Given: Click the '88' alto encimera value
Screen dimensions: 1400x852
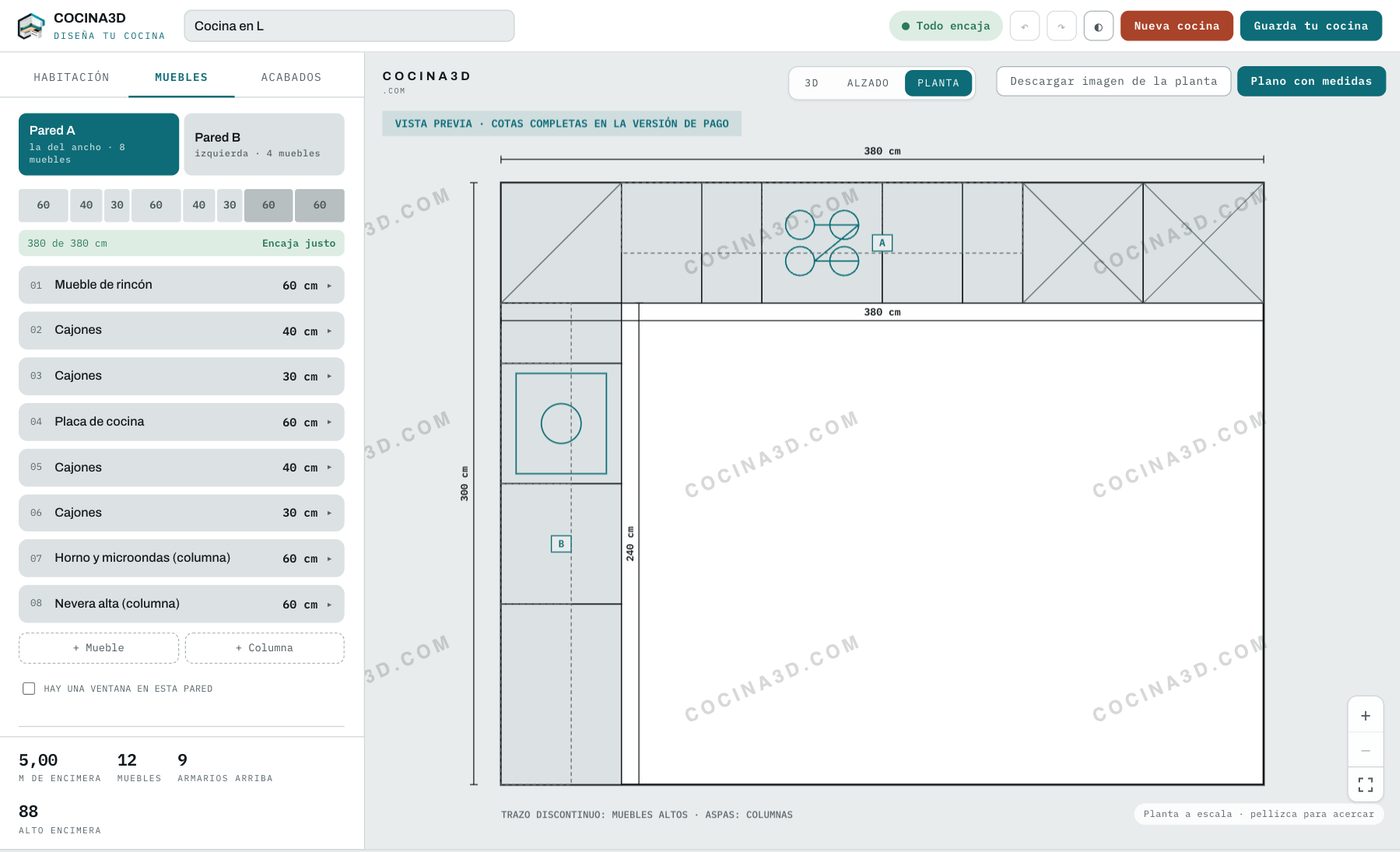Looking at the screenshot, I should click(28, 812).
